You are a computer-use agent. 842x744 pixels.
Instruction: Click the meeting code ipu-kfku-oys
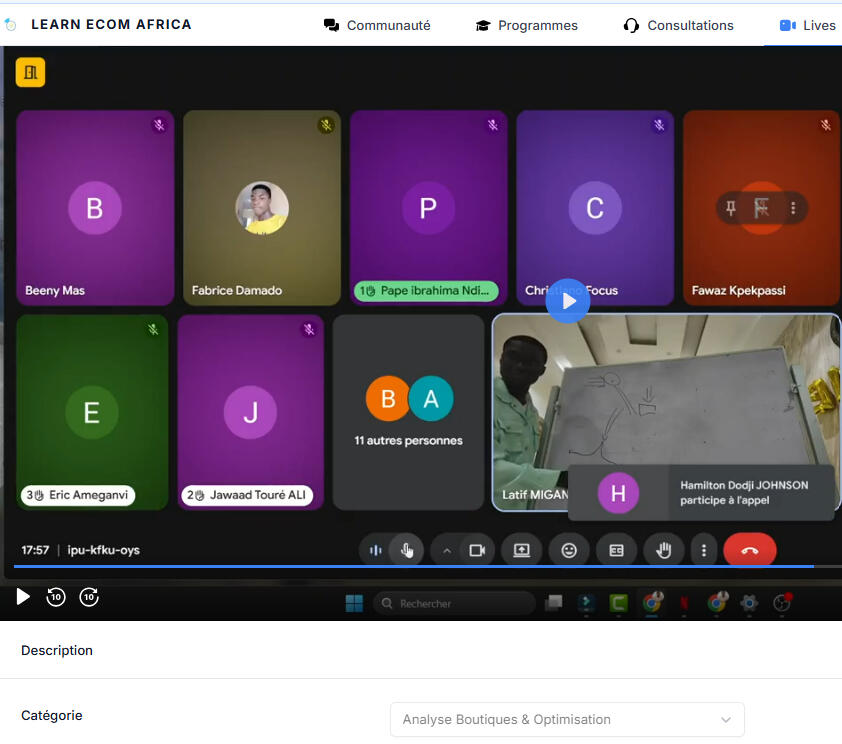point(104,550)
